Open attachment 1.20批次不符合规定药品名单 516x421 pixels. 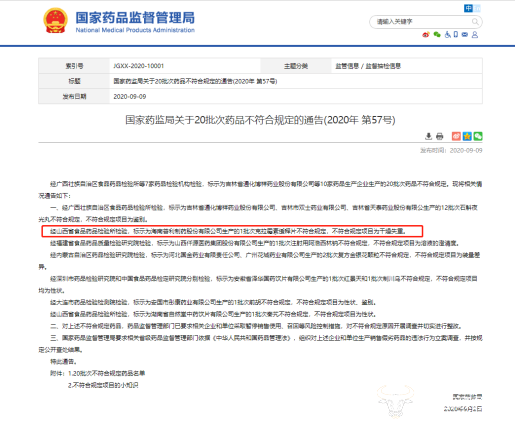(107, 373)
